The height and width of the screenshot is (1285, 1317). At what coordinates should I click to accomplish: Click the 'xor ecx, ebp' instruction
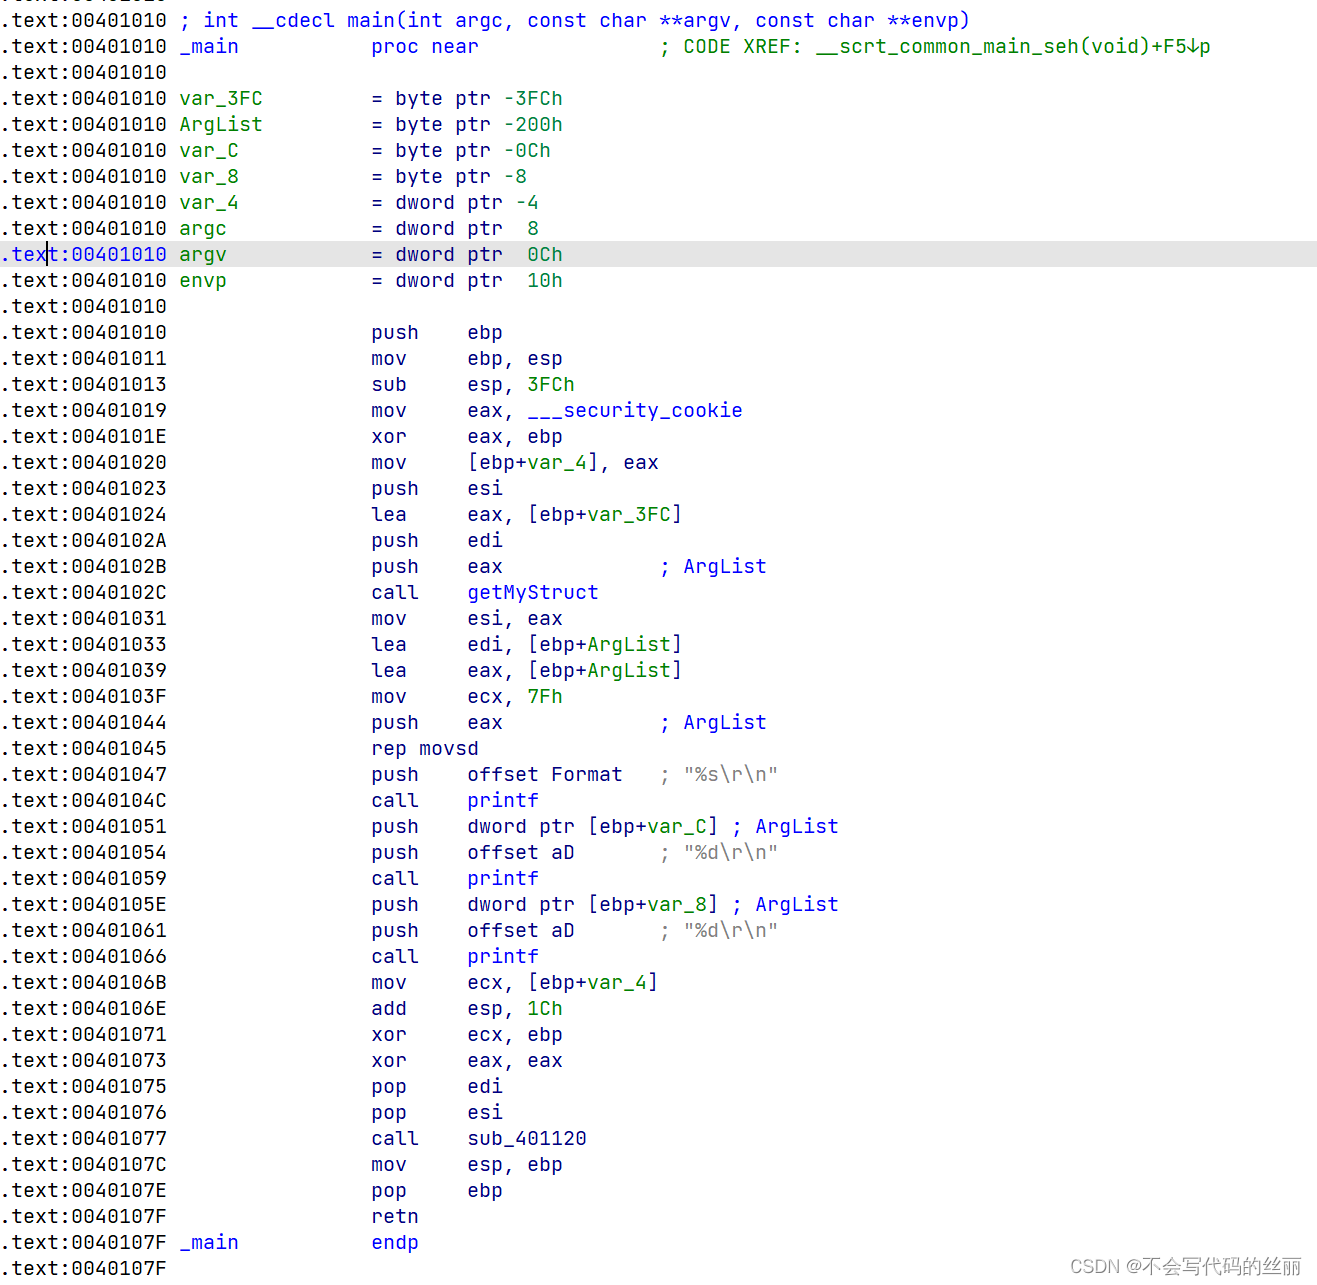pyautogui.click(x=466, y=1035)
